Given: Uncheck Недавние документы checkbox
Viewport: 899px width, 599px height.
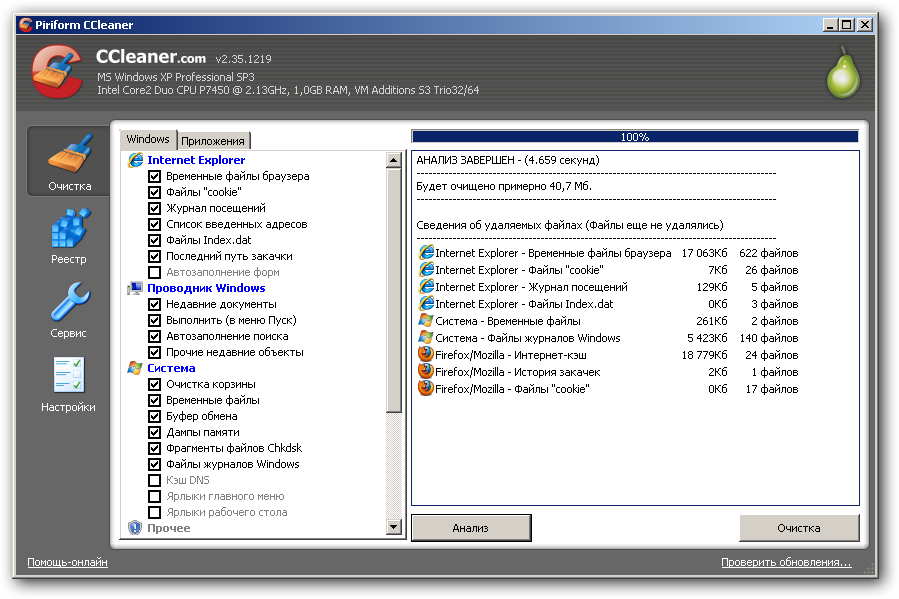Looking at the screenshot, I should [154, 304].
